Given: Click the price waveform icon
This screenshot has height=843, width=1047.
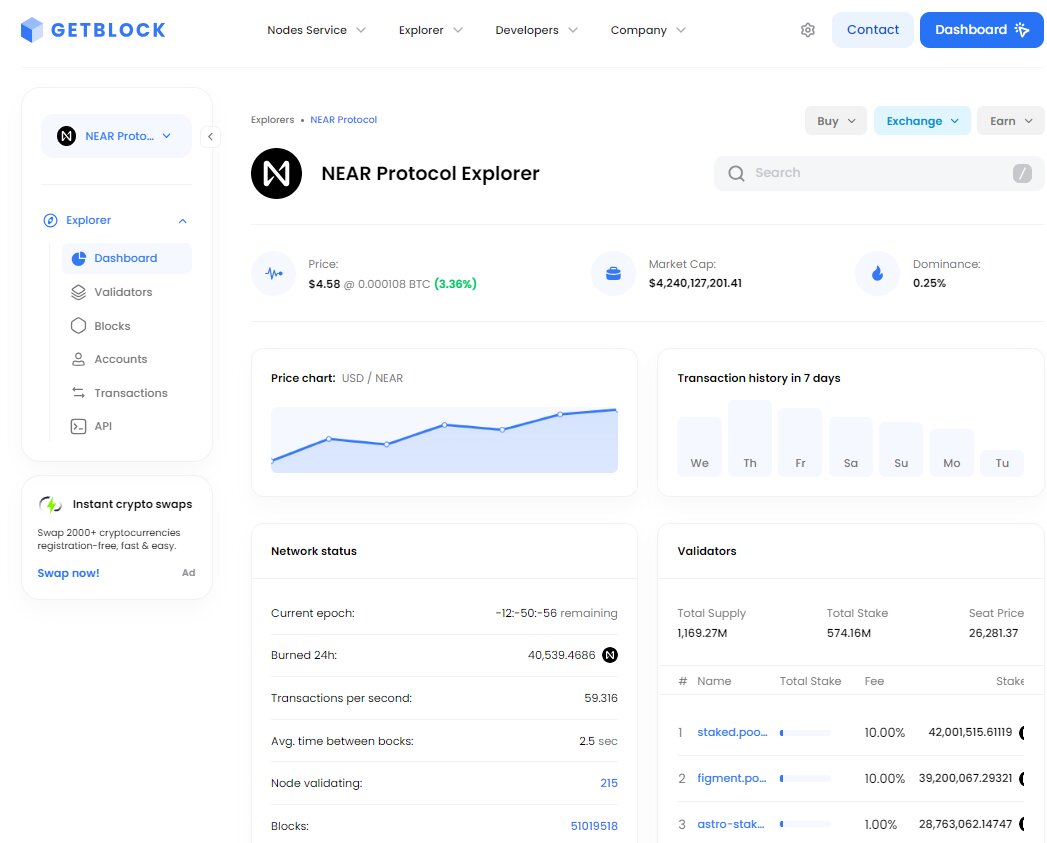Looking at the screenshot, I should pyautogui.click(x=274, y=273).
